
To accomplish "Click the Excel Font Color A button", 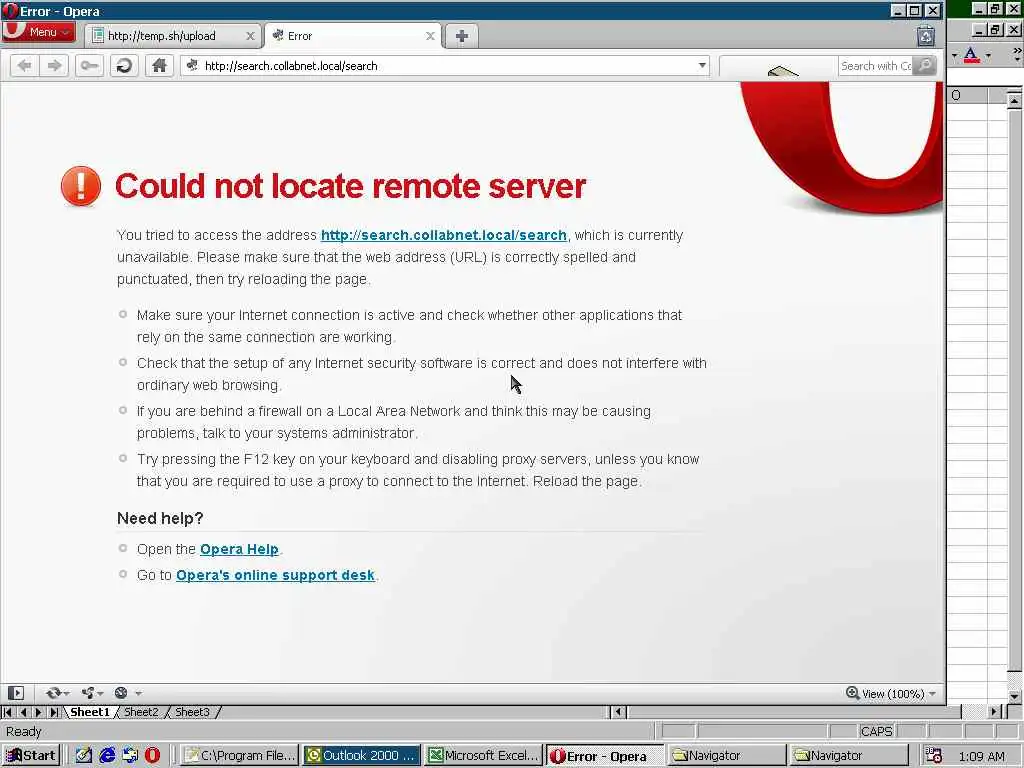I will click(x=971, y=56).
